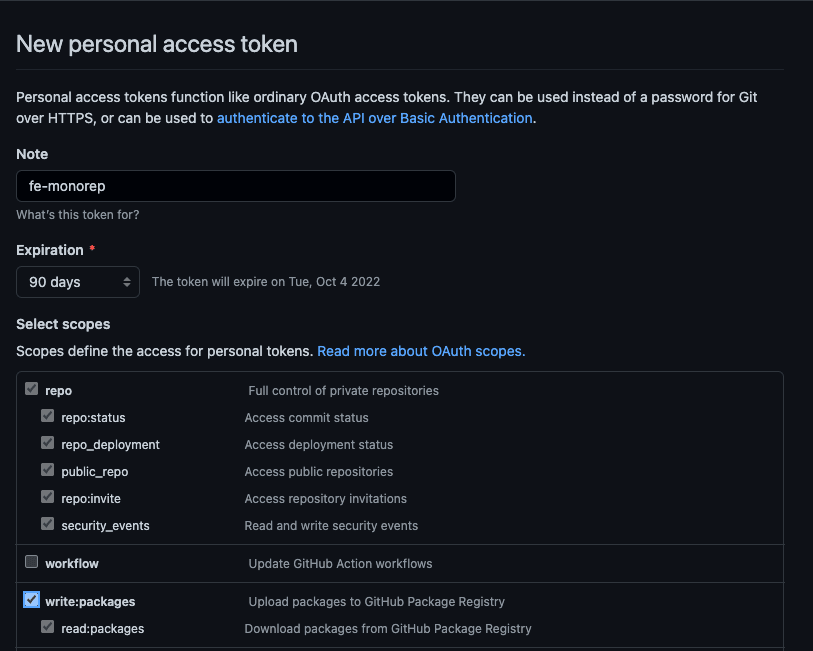
Task: Check the security_events scope
Action: [x=47, y=524]
